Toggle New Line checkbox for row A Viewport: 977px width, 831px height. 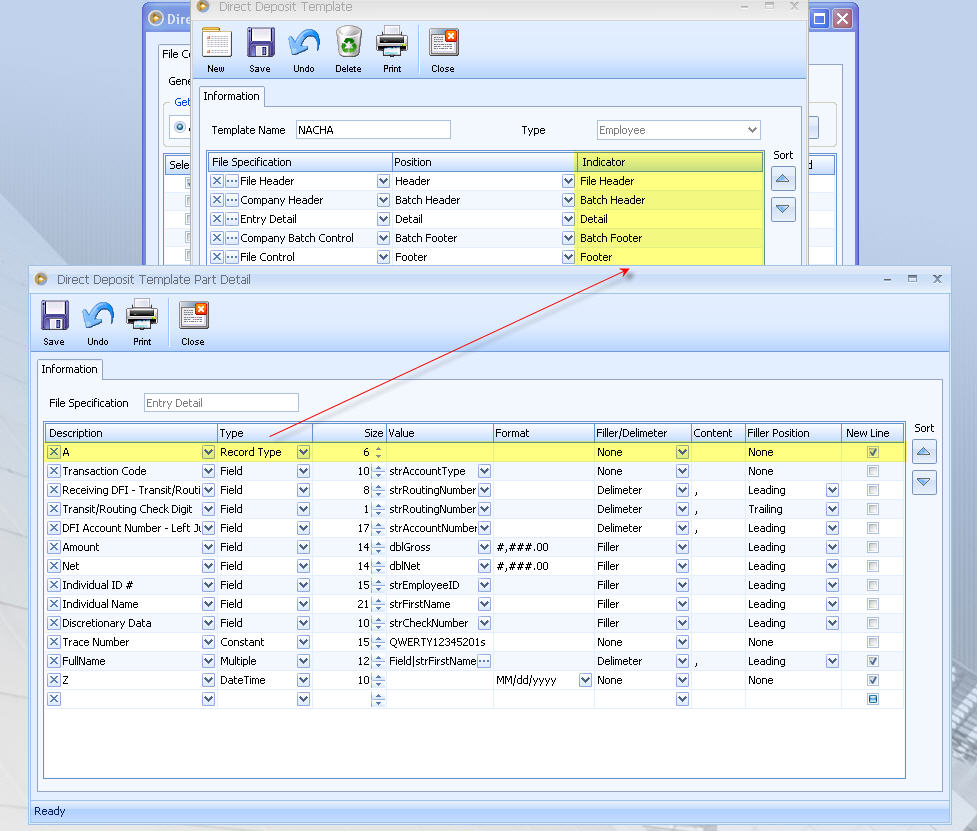[873, 452]
